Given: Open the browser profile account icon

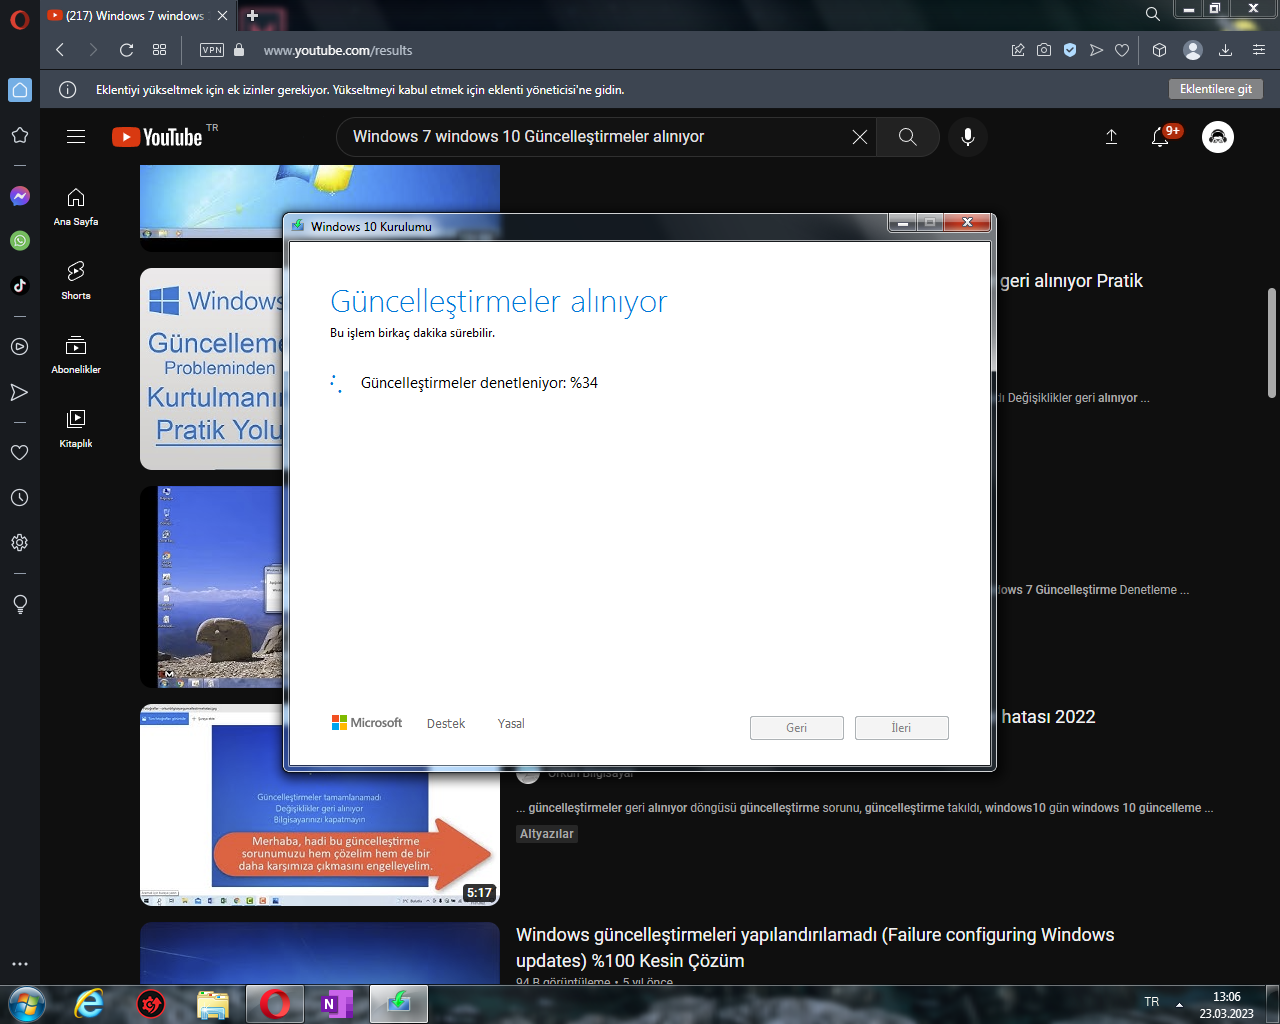Looking at the screenshot, I should pyautogui.click(x=1192, y=50).
